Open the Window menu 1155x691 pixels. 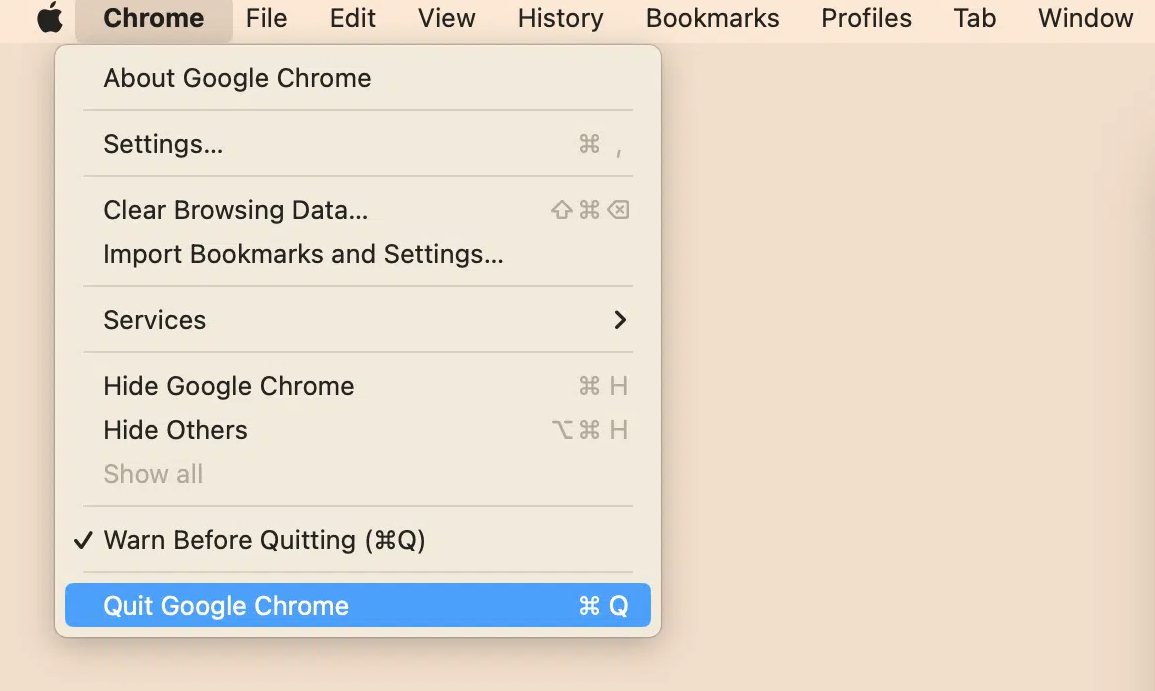pos(1085,18)
